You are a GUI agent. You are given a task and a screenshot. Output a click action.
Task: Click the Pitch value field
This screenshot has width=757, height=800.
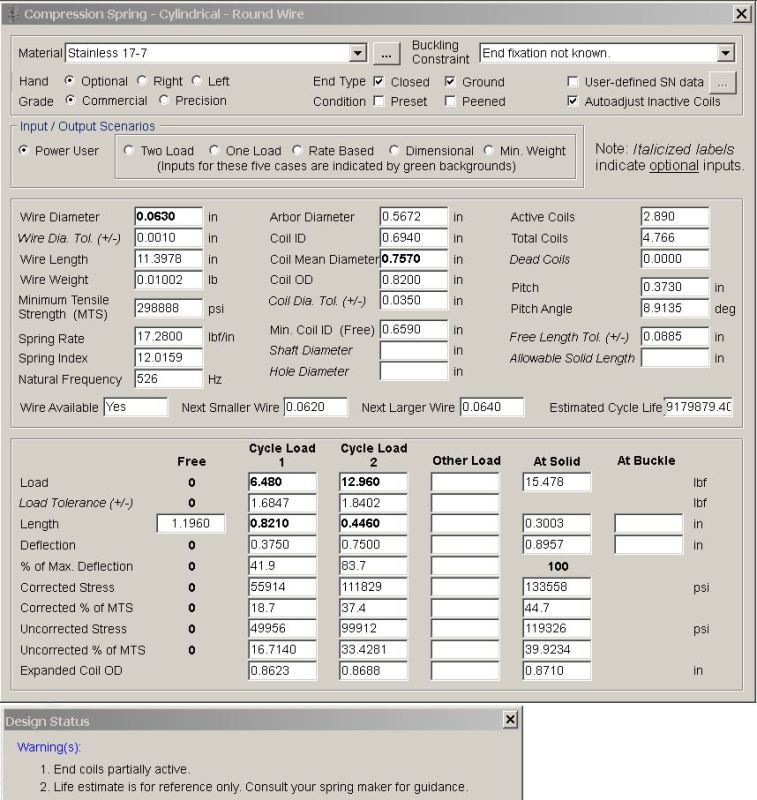(x=675, y=287)
